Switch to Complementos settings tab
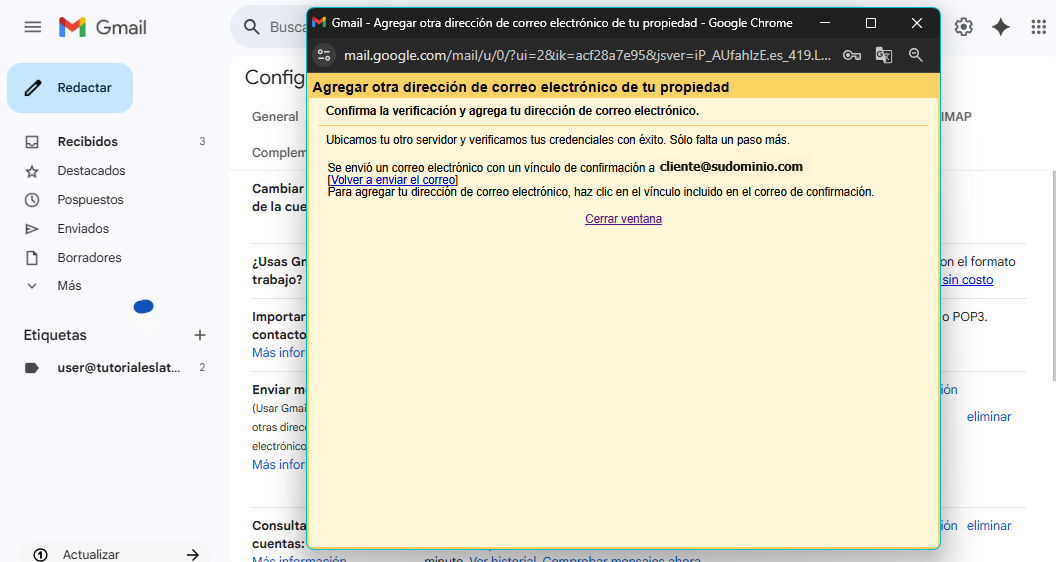This screenshot has height=562, width=1056. [279, 152]
